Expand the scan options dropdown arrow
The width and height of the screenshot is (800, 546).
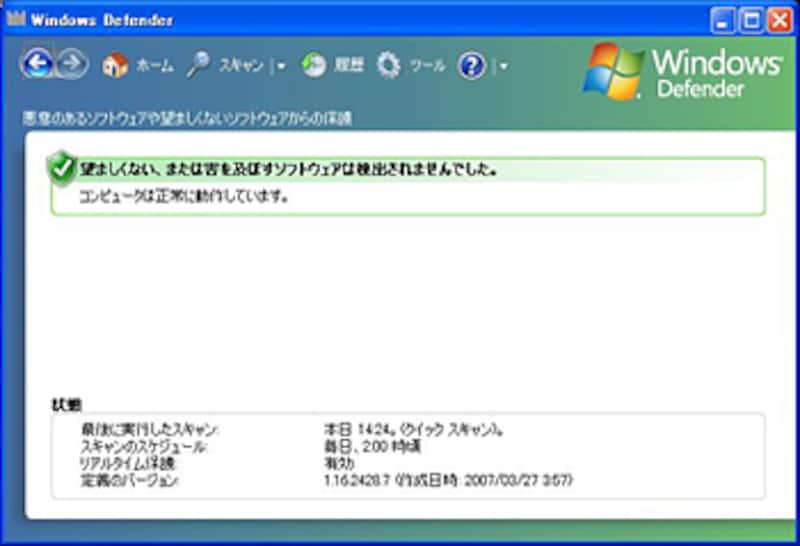point(281,66)
